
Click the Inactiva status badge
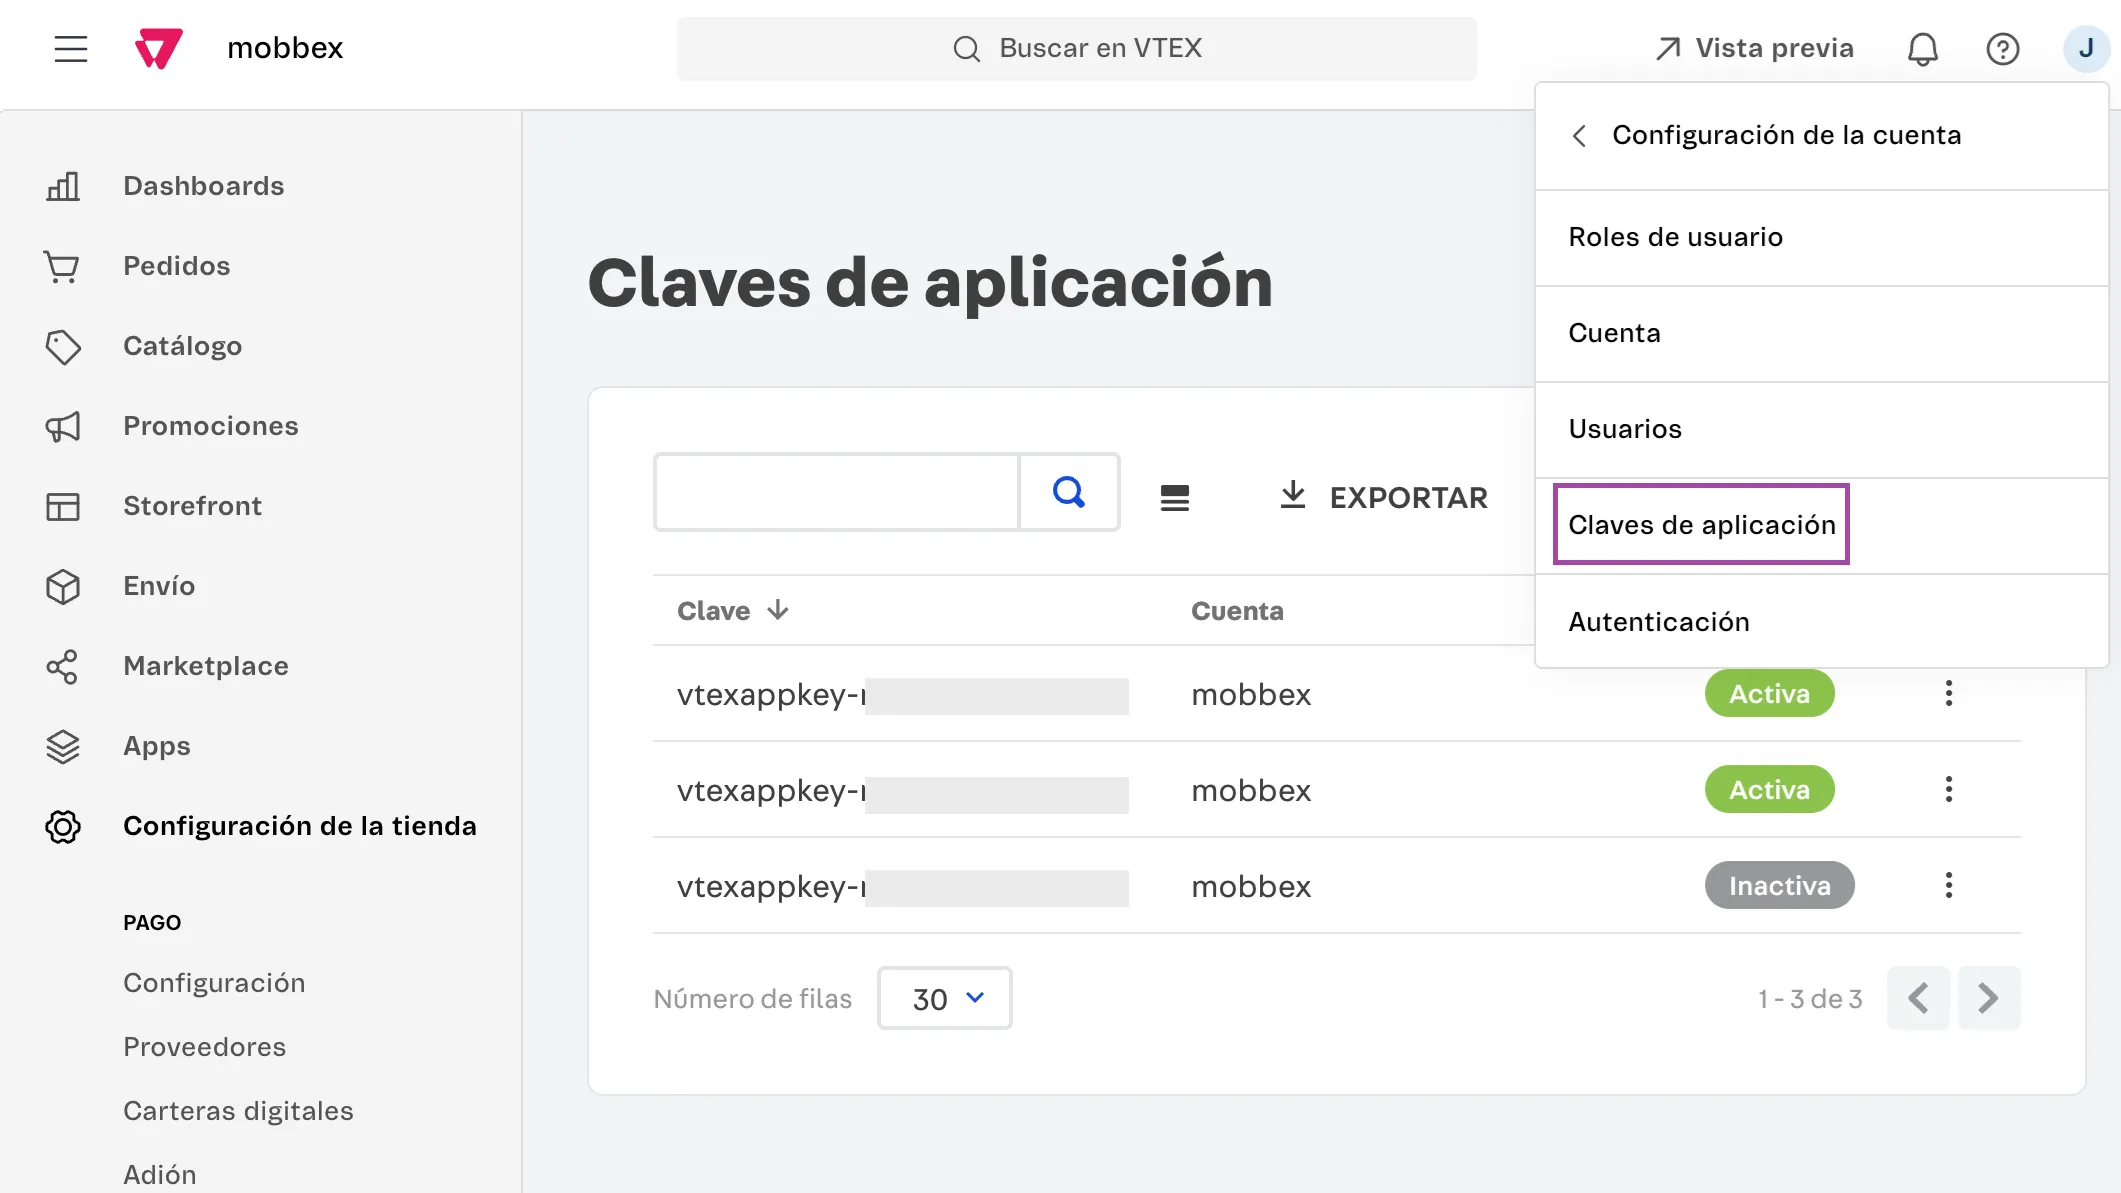pyautogui.click(x=1779, y=885)
